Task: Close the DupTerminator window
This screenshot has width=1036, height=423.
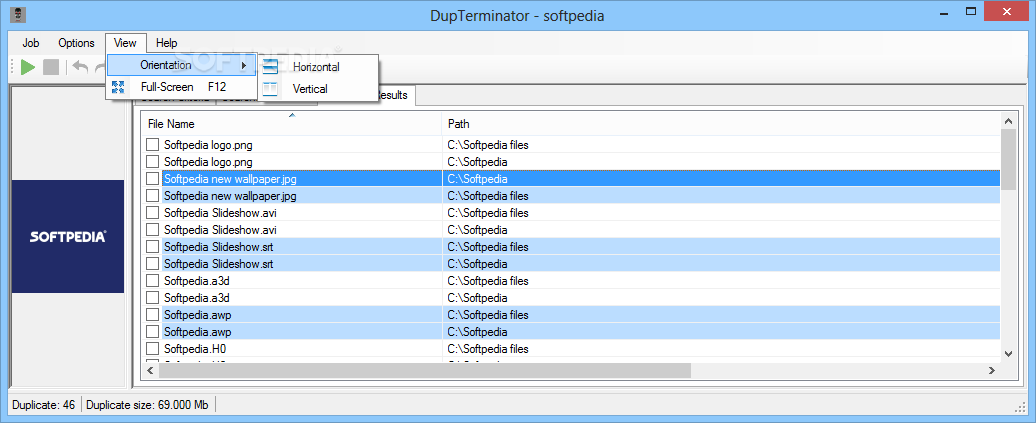Action: (1007, 11)
